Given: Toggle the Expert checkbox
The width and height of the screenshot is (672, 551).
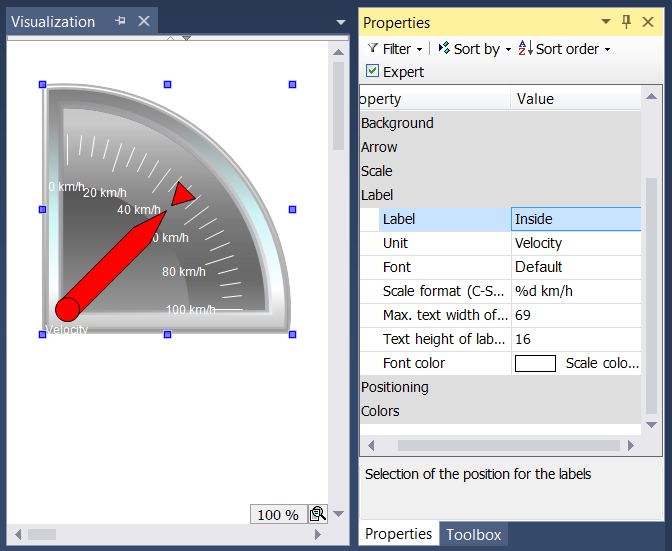Looking at the screenshot, I should [372, 71].
